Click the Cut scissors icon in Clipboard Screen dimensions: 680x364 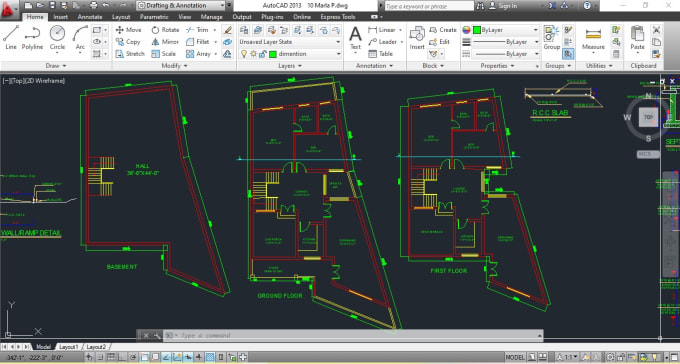[656, 30]
